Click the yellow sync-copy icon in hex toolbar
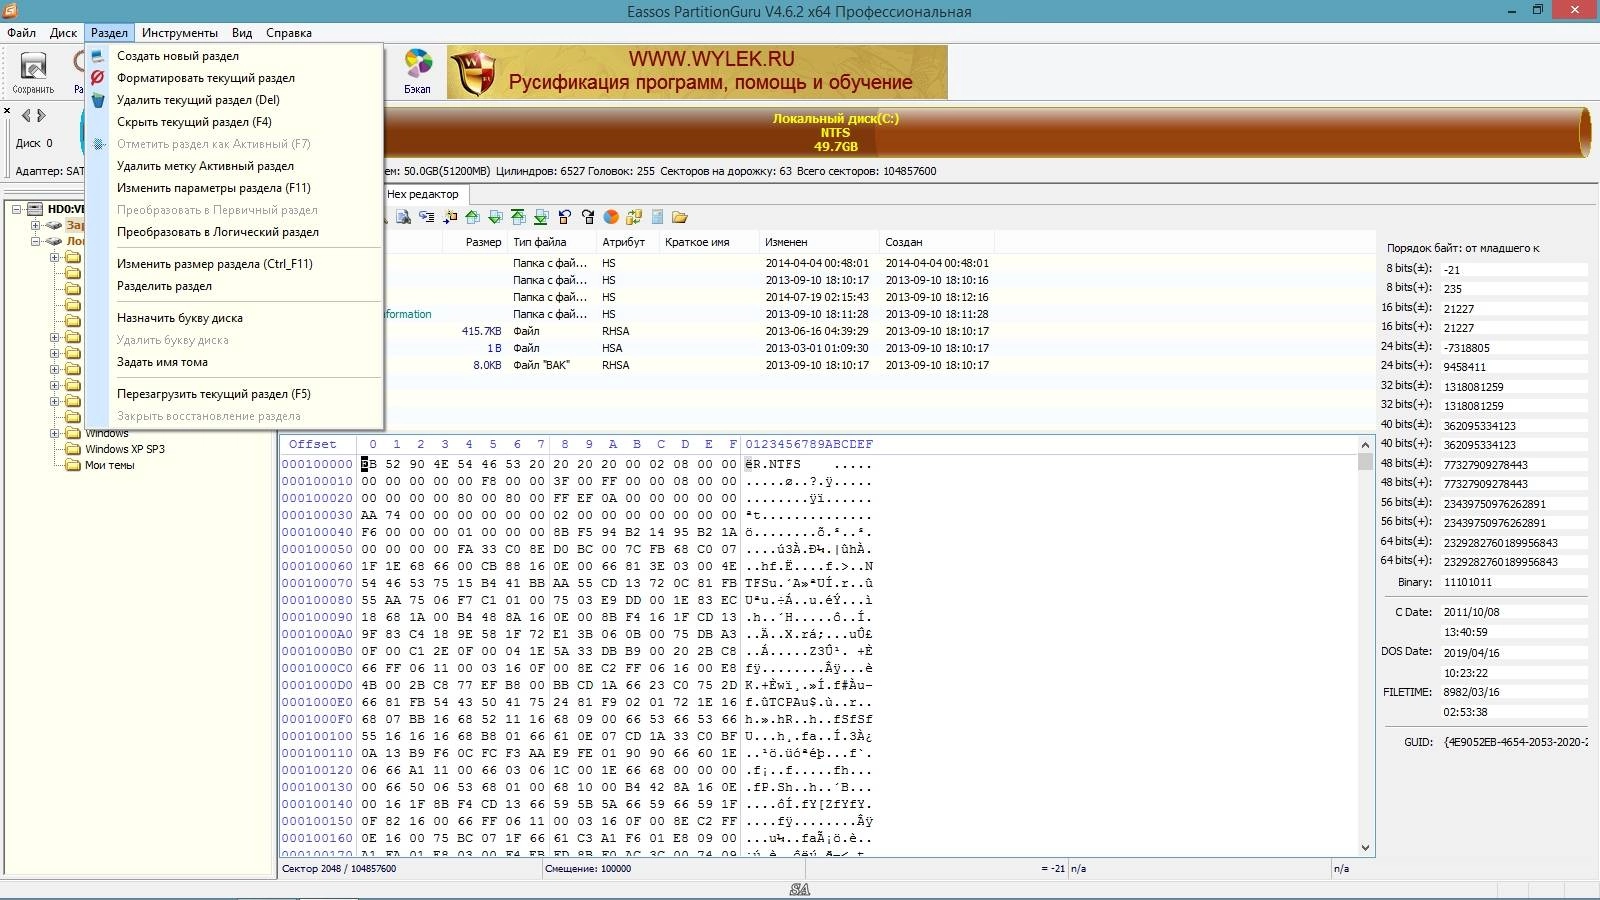This screenshot has width=1600, height=900. (x=634, y=217)
